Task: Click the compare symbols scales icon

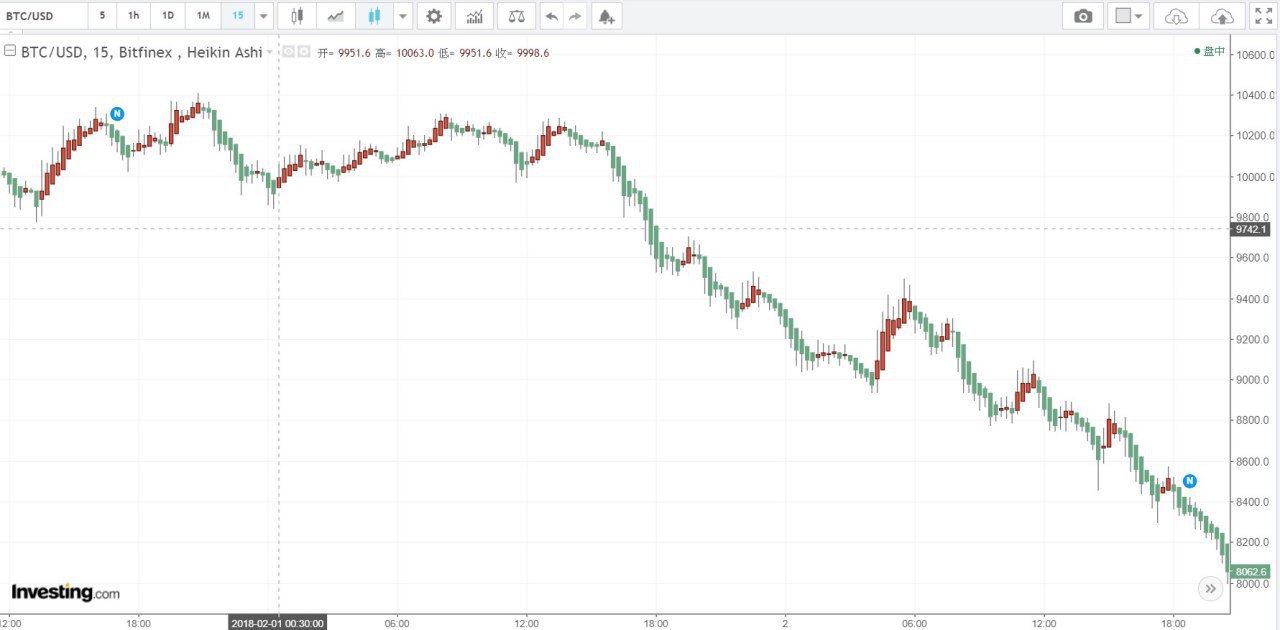Action: pos(515,16)
